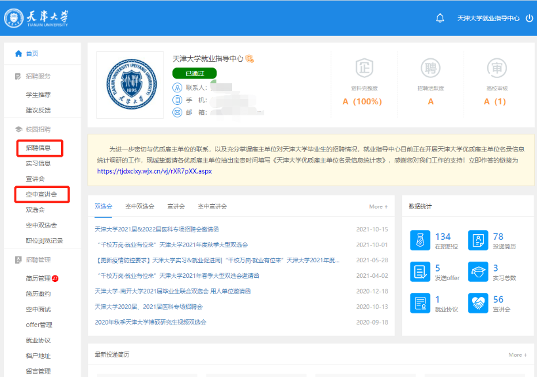Open the Tianjin University logo in header
This screenshot has width=537, height=377.
point(36,18)
